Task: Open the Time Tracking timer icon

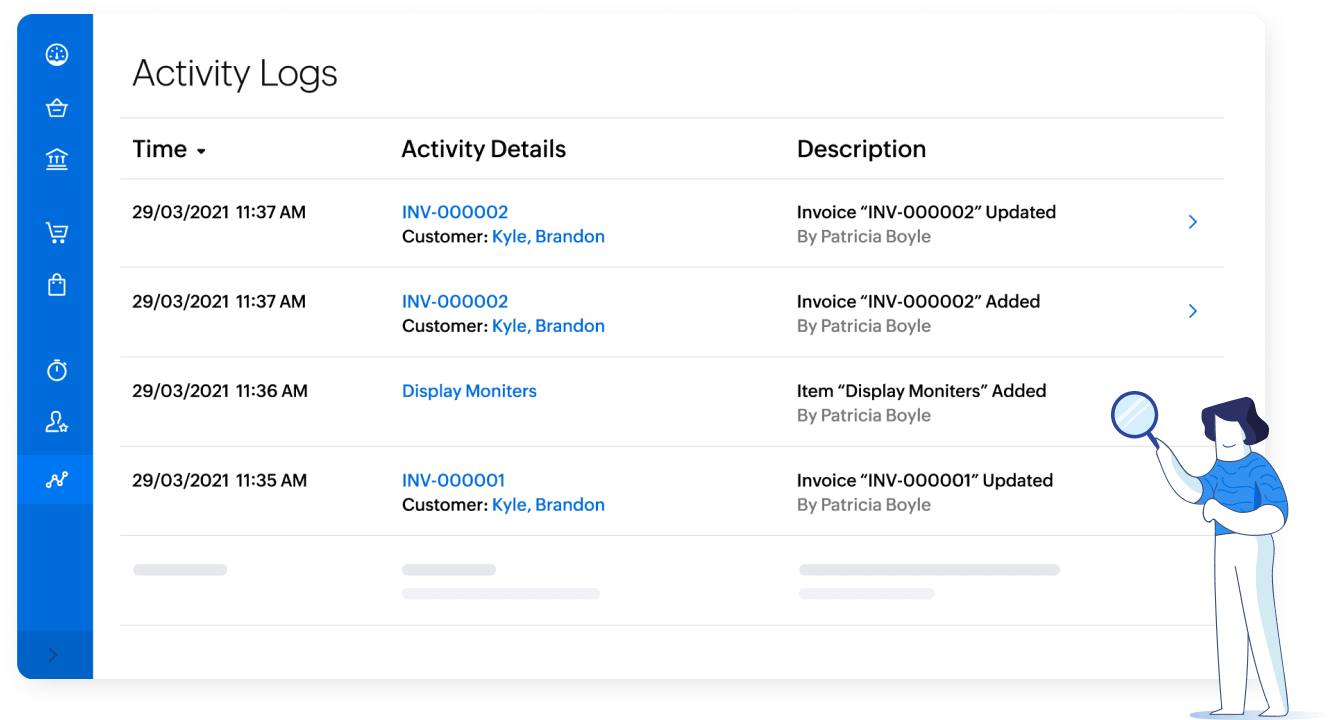Action: click(x=56, y=369)
